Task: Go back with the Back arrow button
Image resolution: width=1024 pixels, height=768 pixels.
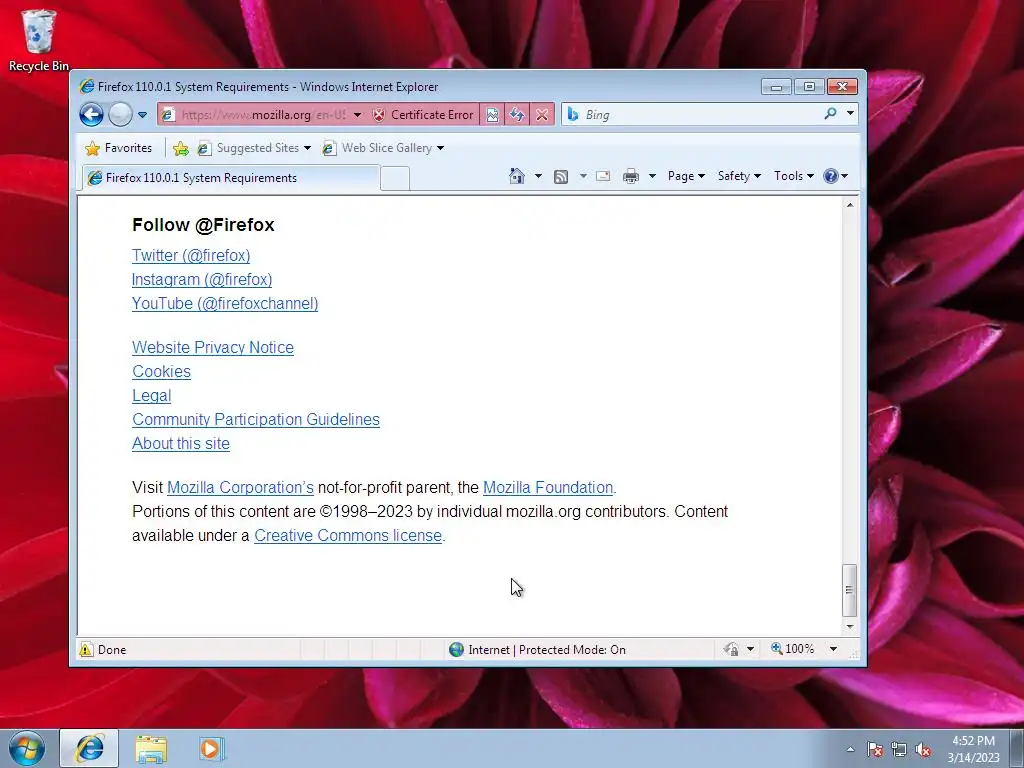Action: [91, 115]
